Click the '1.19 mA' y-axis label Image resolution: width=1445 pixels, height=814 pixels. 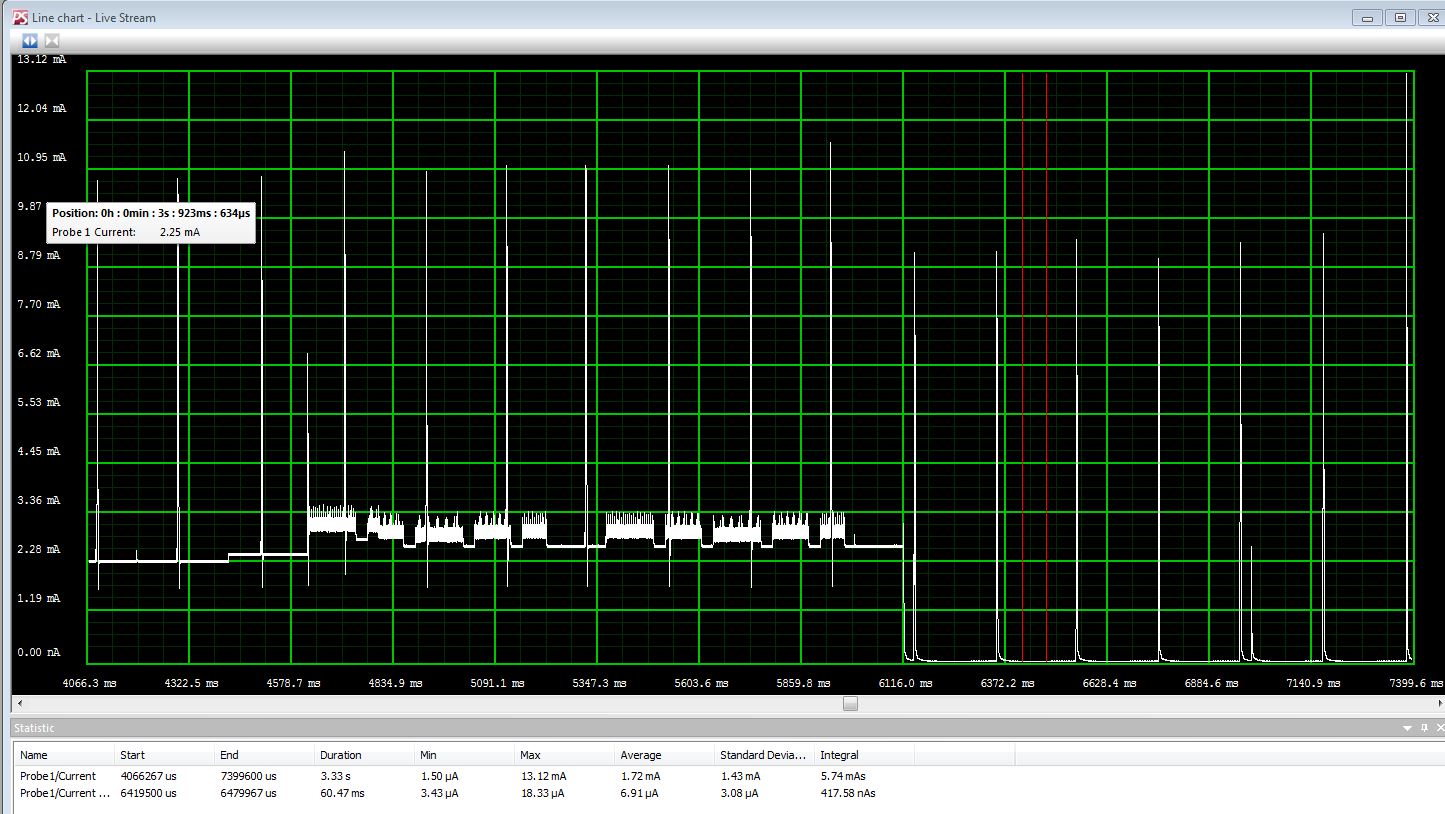click(x=39, y=598)
